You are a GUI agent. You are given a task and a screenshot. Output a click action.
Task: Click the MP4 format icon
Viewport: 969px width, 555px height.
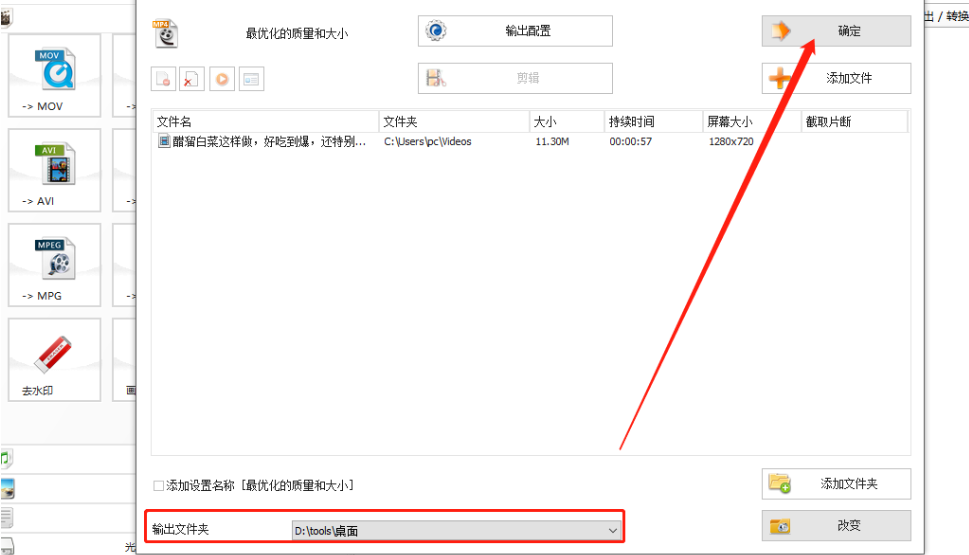164,33
